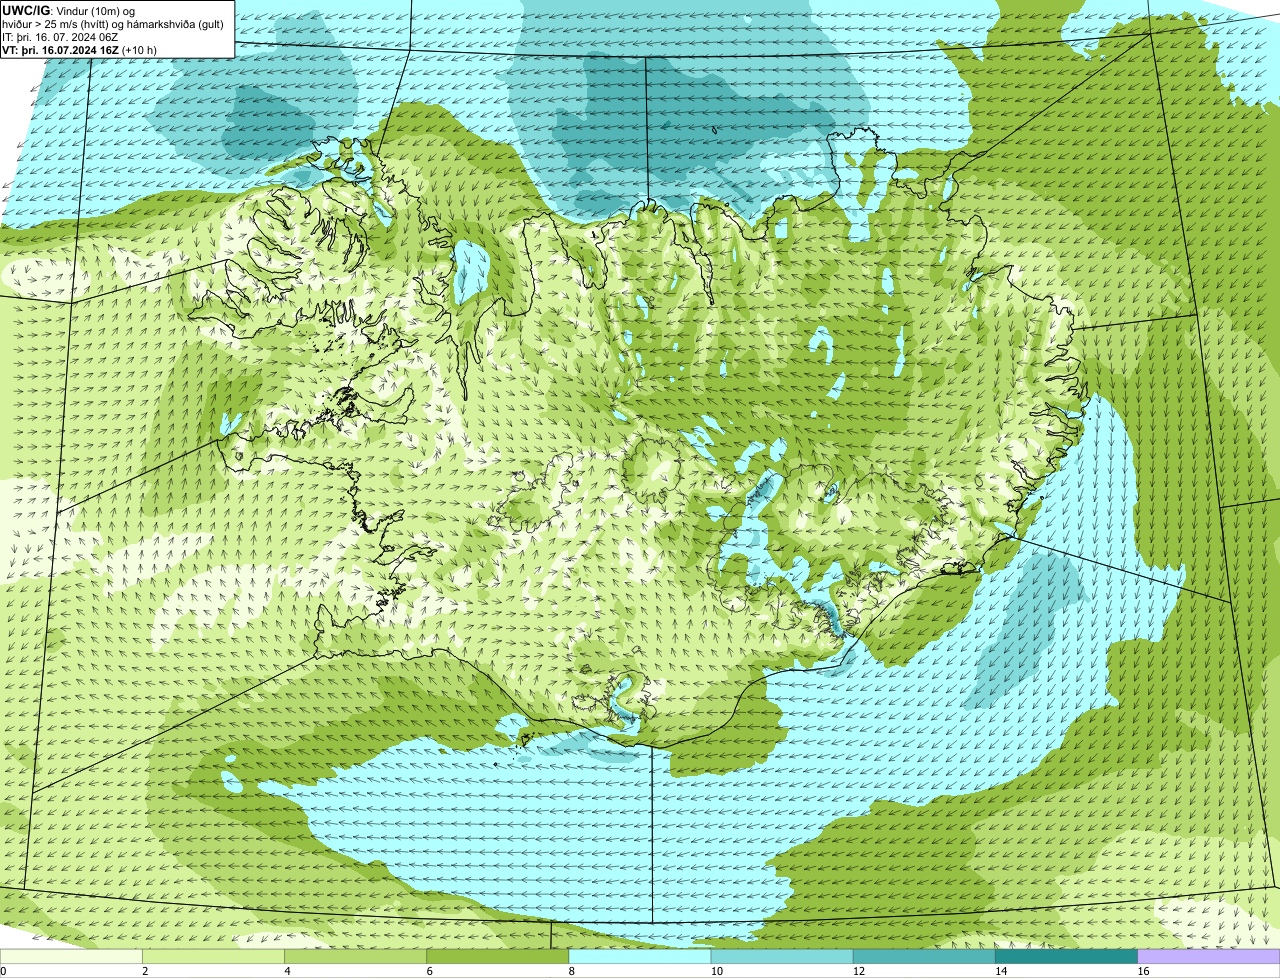Screen dimensions: 1280x978
Task: Click the line mentioning "hámarkshviða (gult)"
Action: pos(113,24)
